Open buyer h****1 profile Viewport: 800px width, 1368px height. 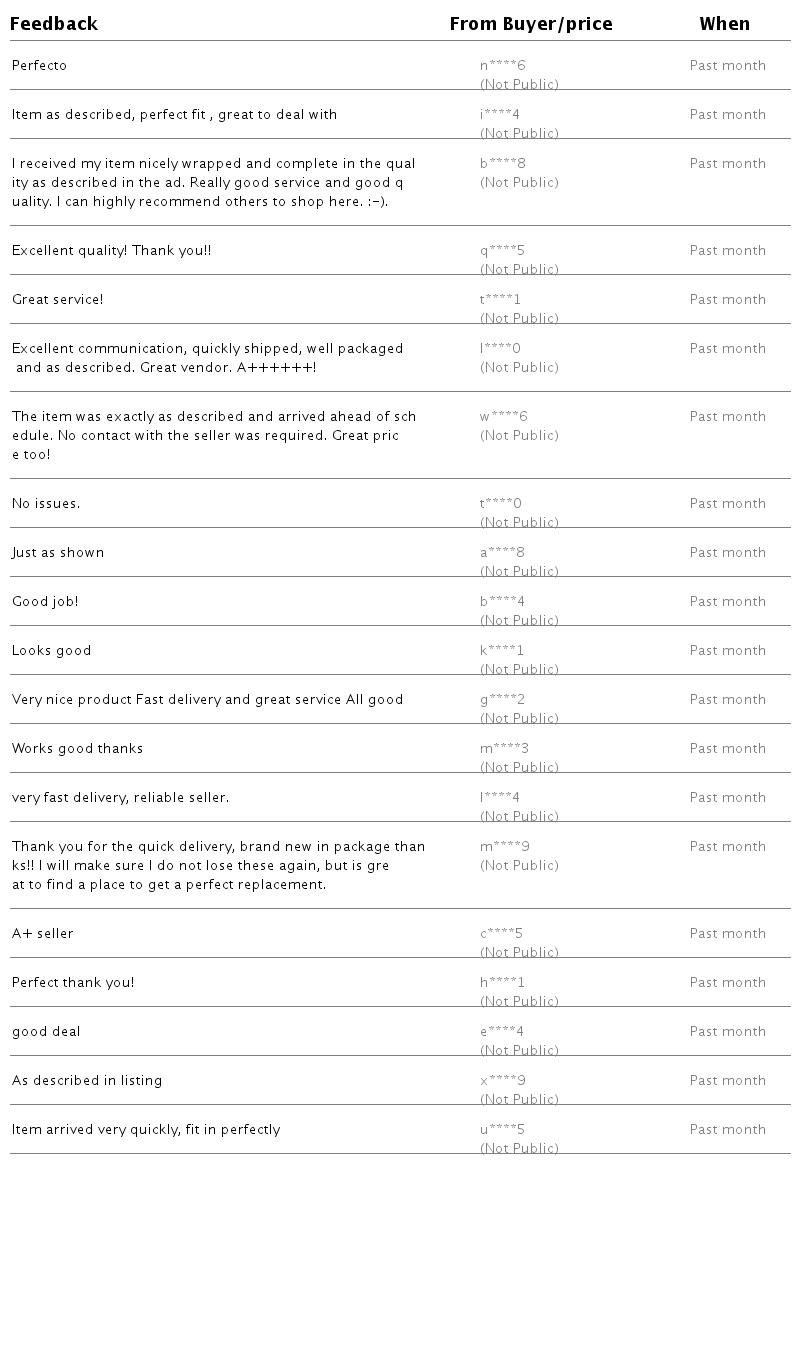click(x=502, y=983)
